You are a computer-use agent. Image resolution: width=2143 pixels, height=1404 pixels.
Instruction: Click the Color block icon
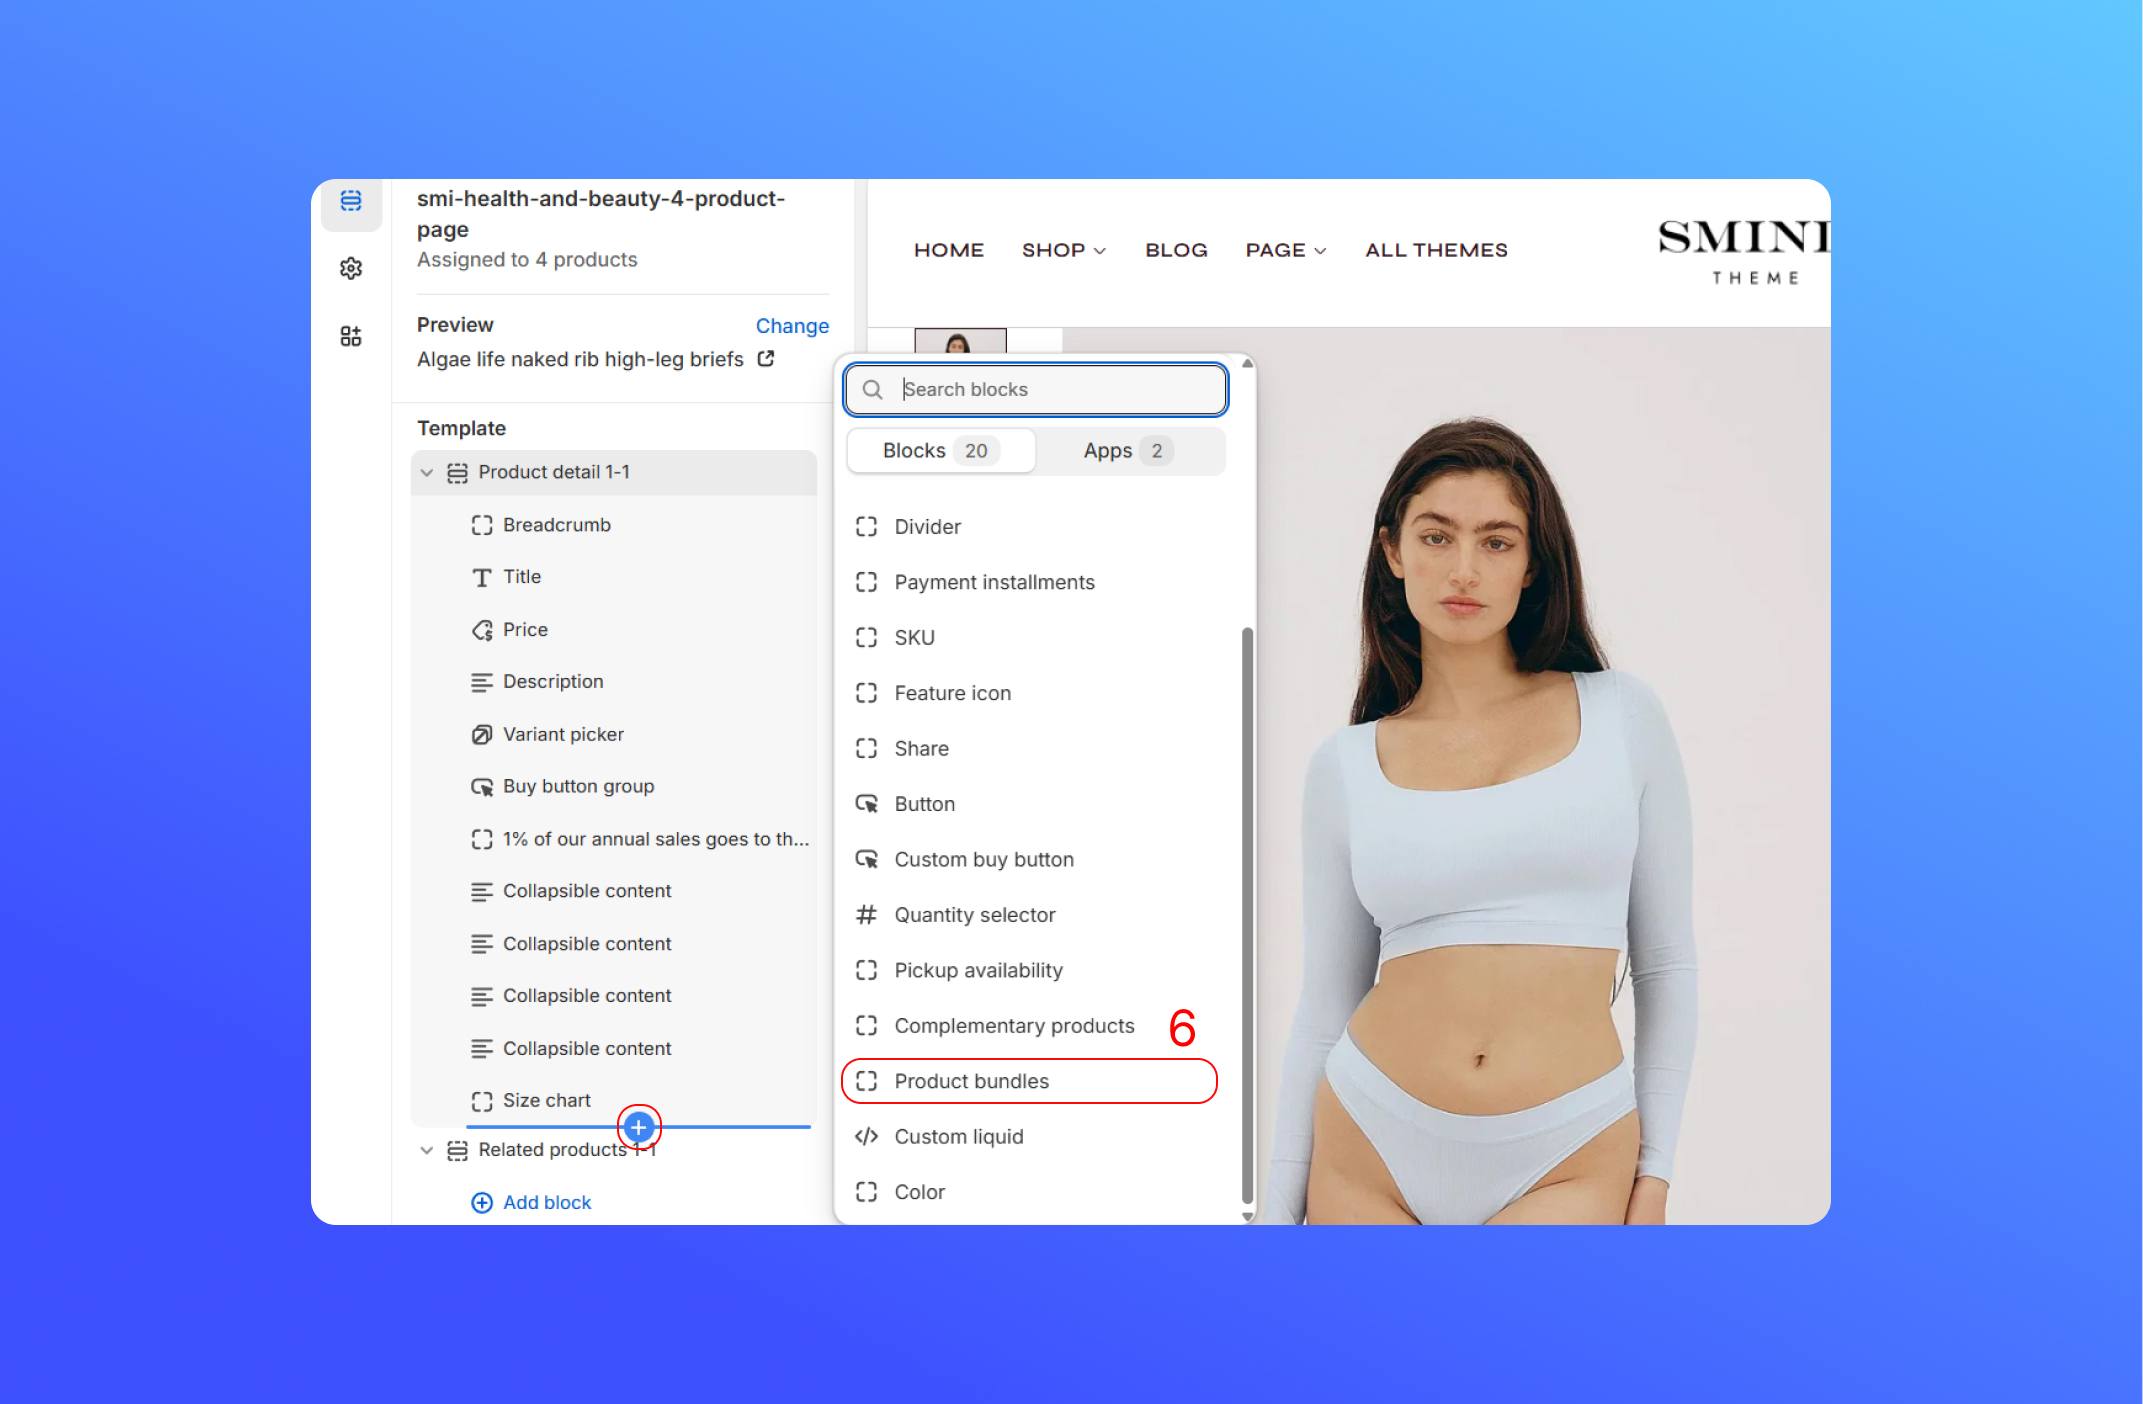click(x=867, y=1192)
